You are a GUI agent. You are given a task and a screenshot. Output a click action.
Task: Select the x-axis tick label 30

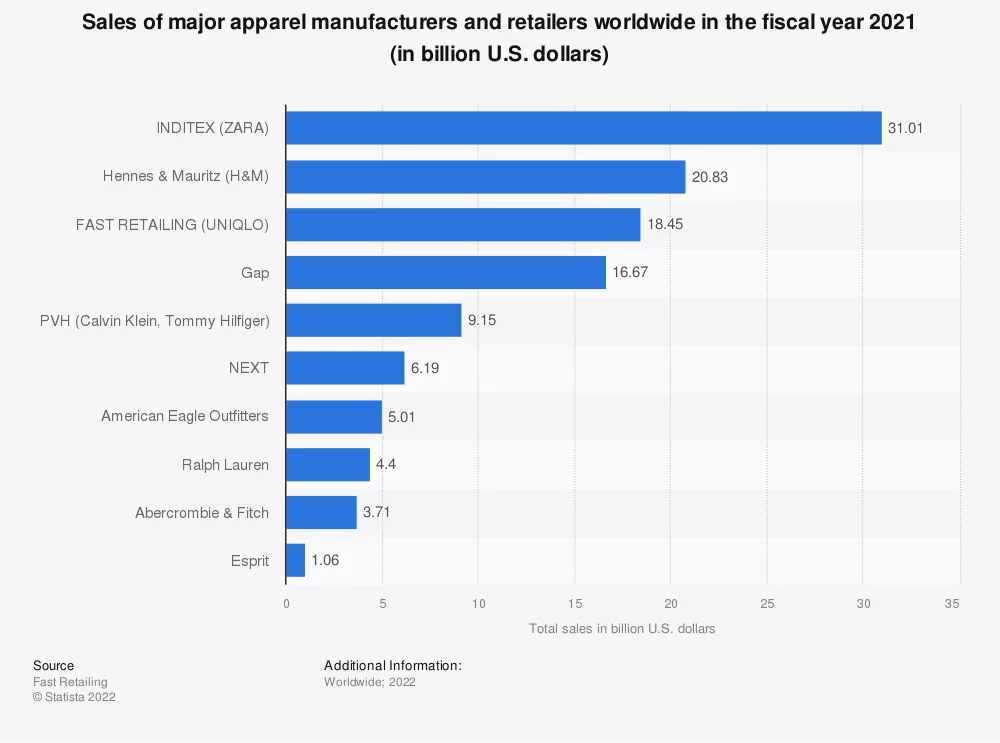(864, 604)
